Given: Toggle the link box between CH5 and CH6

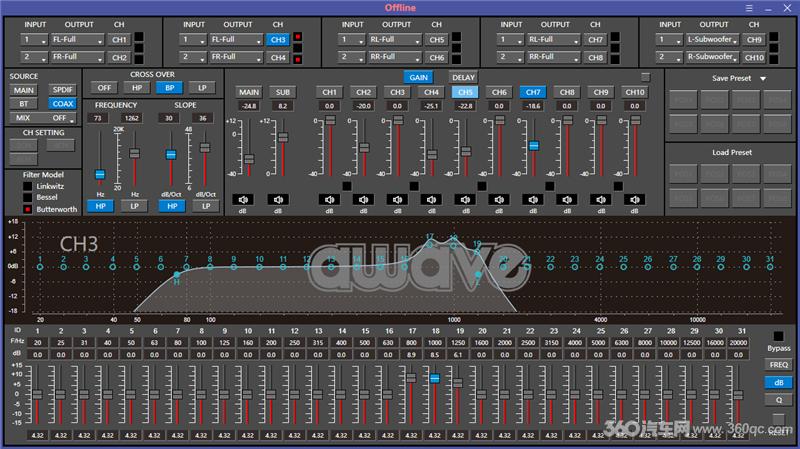Looking at the screenshot, I should 482,186.
